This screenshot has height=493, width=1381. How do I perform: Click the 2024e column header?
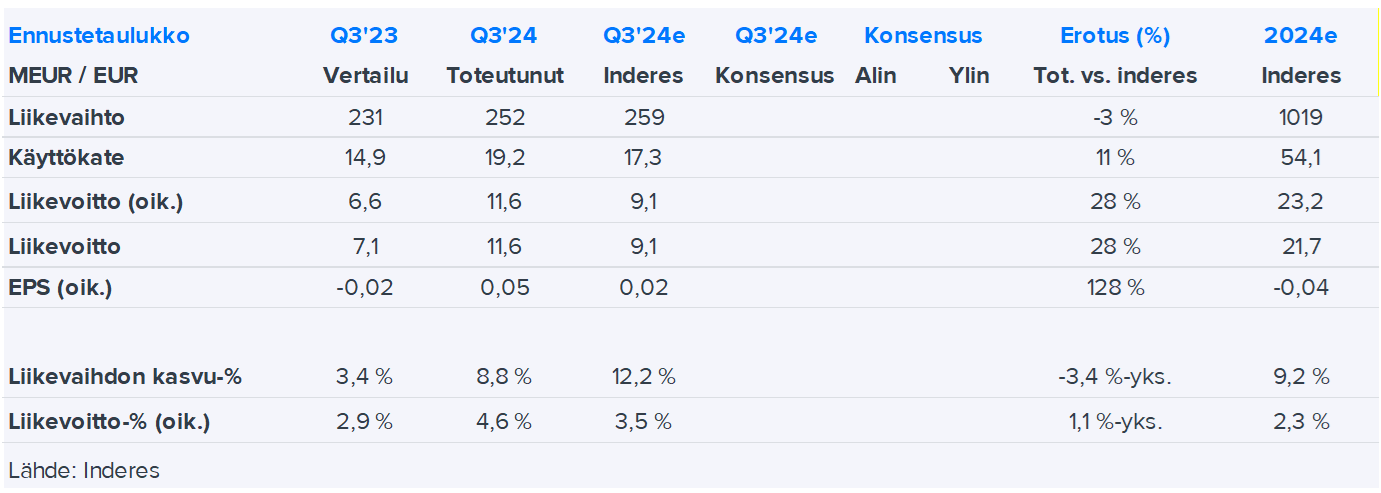1301,36
